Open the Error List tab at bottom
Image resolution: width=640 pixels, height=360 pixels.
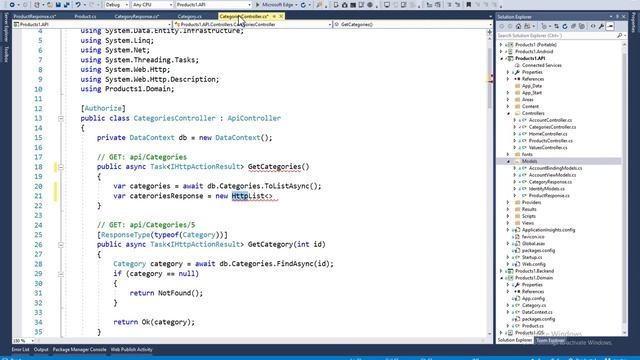point(20,350)
